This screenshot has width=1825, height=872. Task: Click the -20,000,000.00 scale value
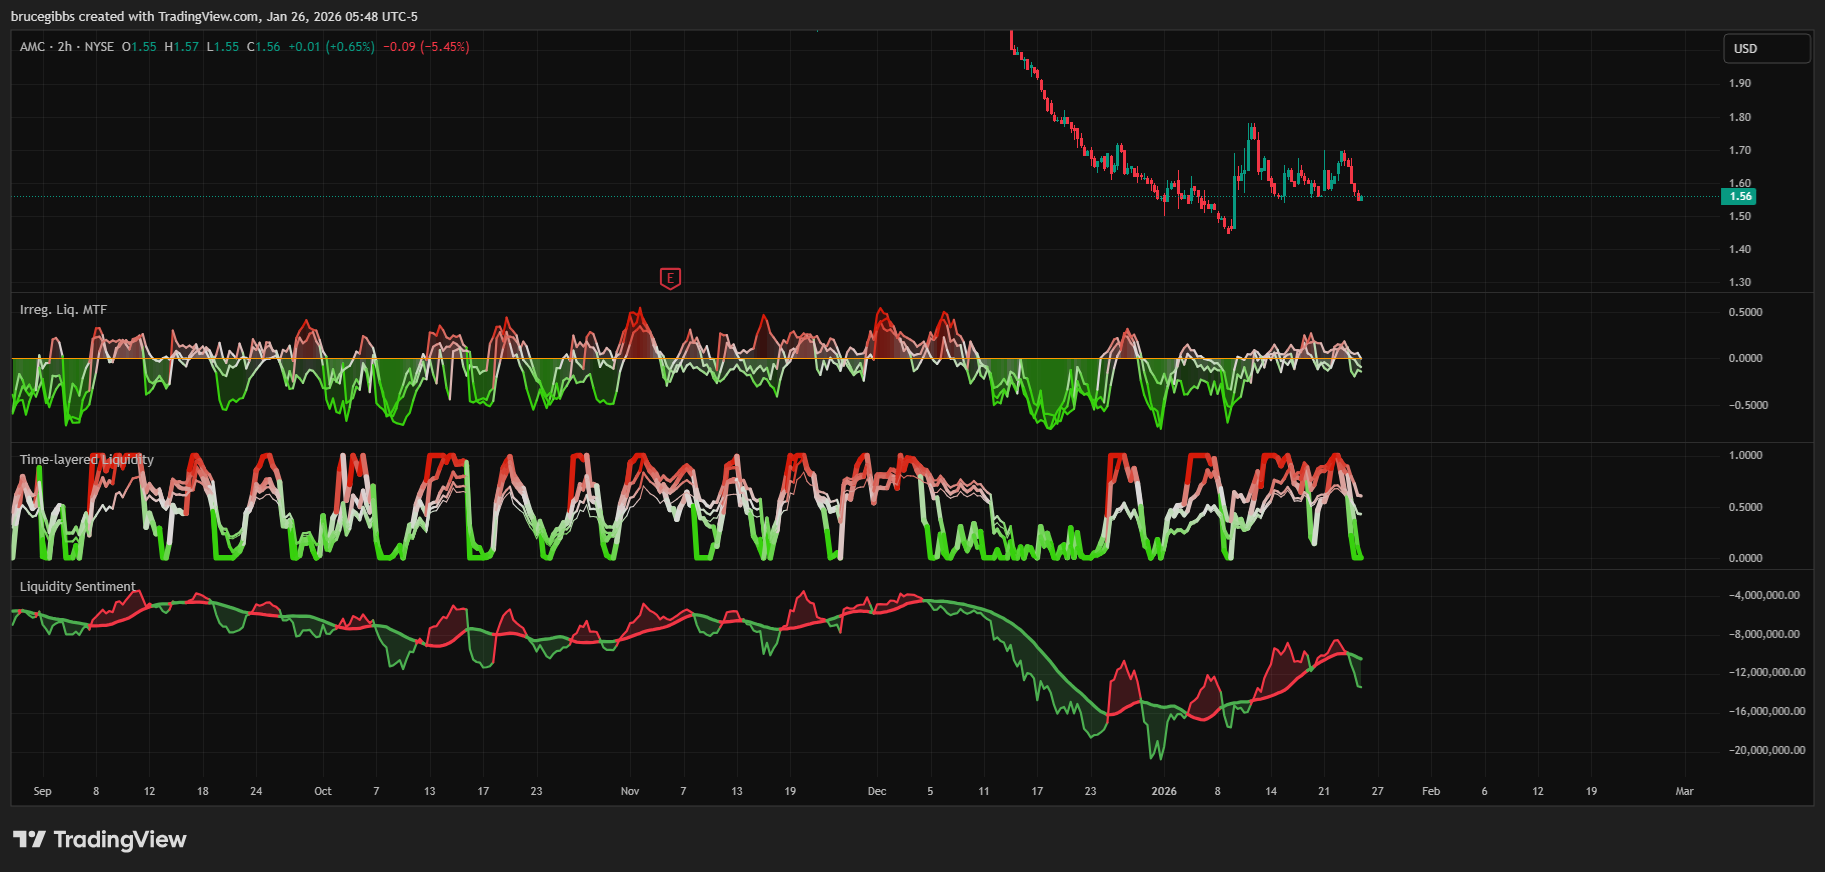coord(1766,750)
